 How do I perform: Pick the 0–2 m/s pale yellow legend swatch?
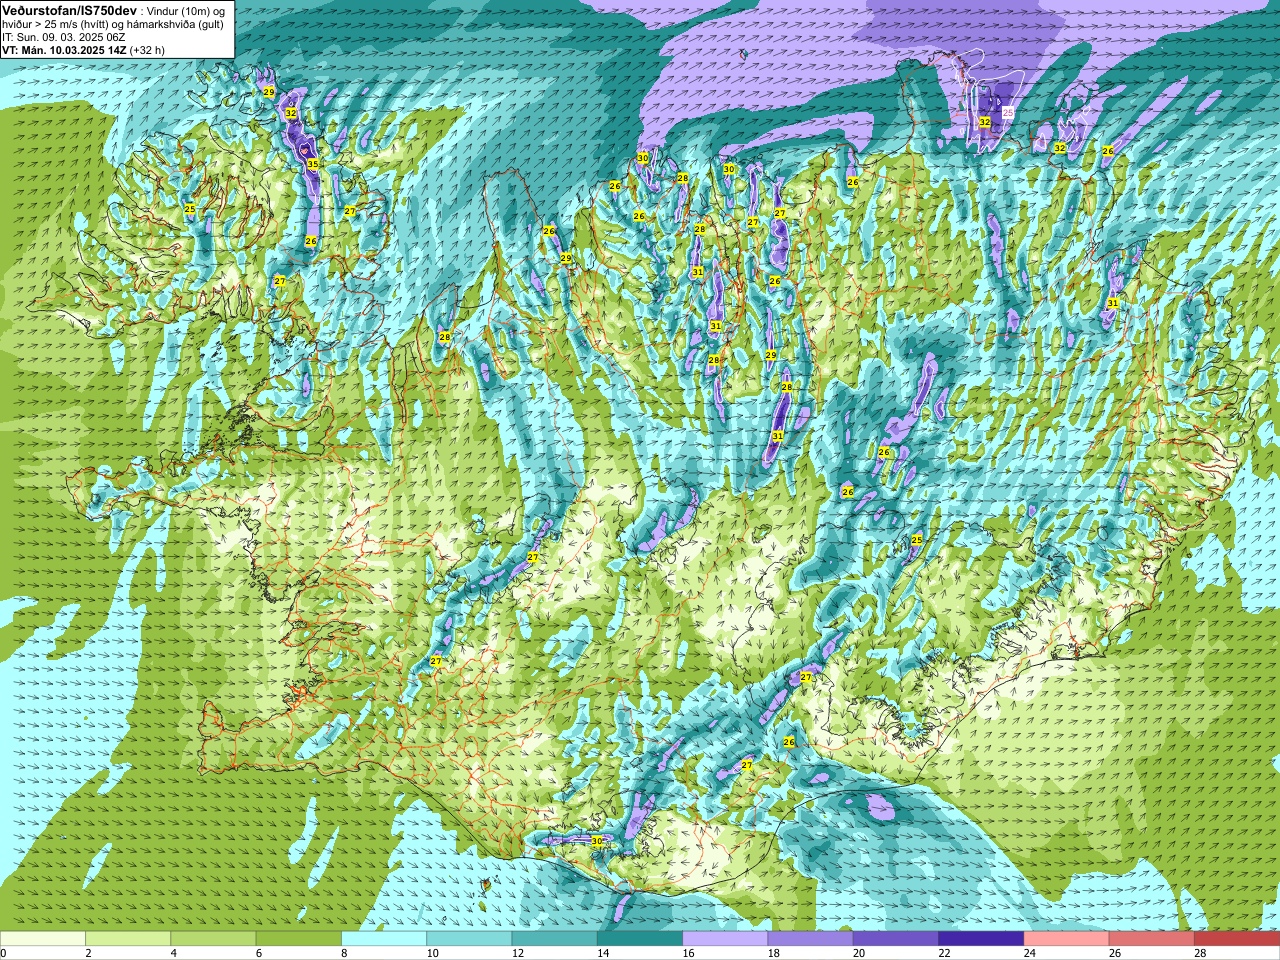43,939
